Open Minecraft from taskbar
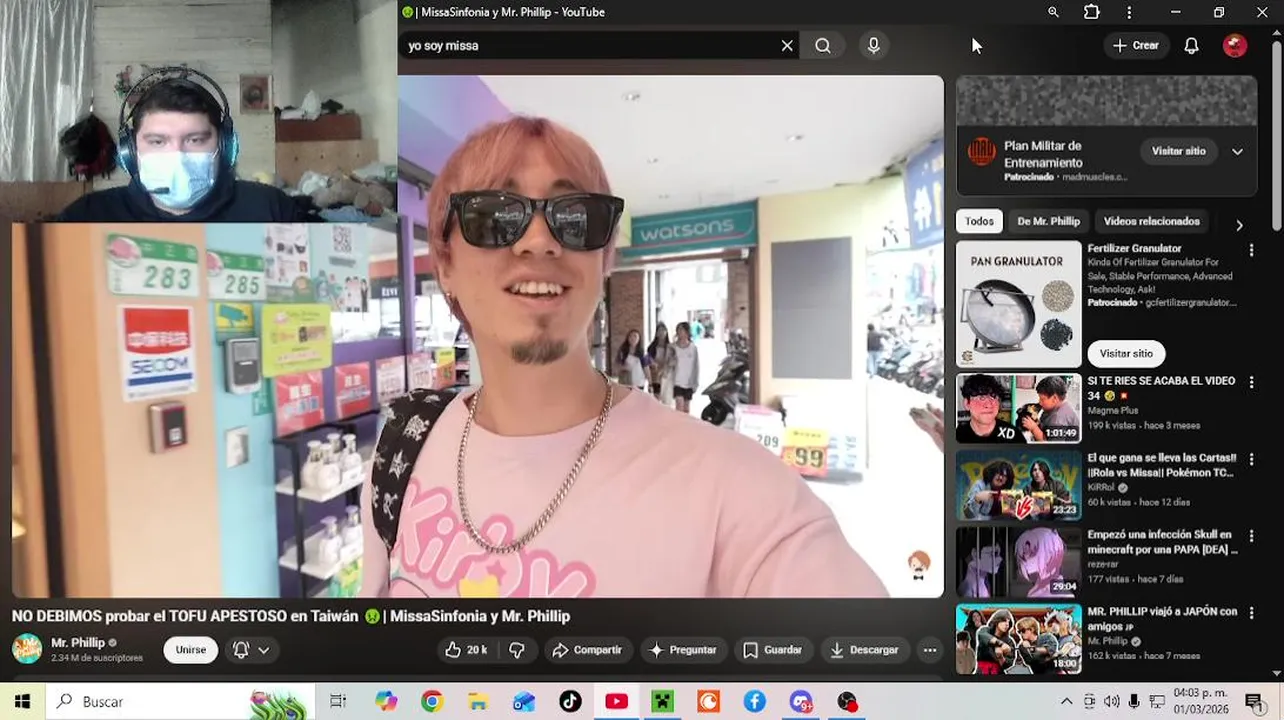 coord(662,702)
